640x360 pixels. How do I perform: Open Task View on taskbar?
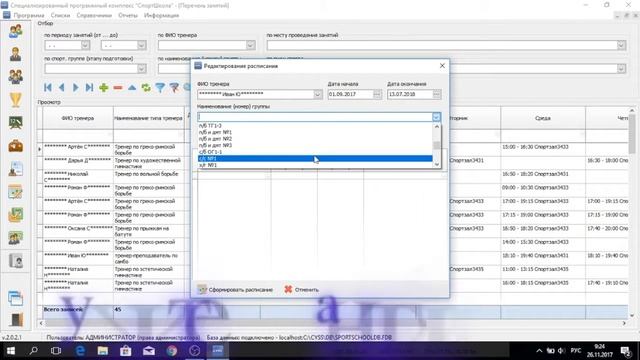point(56,350)
